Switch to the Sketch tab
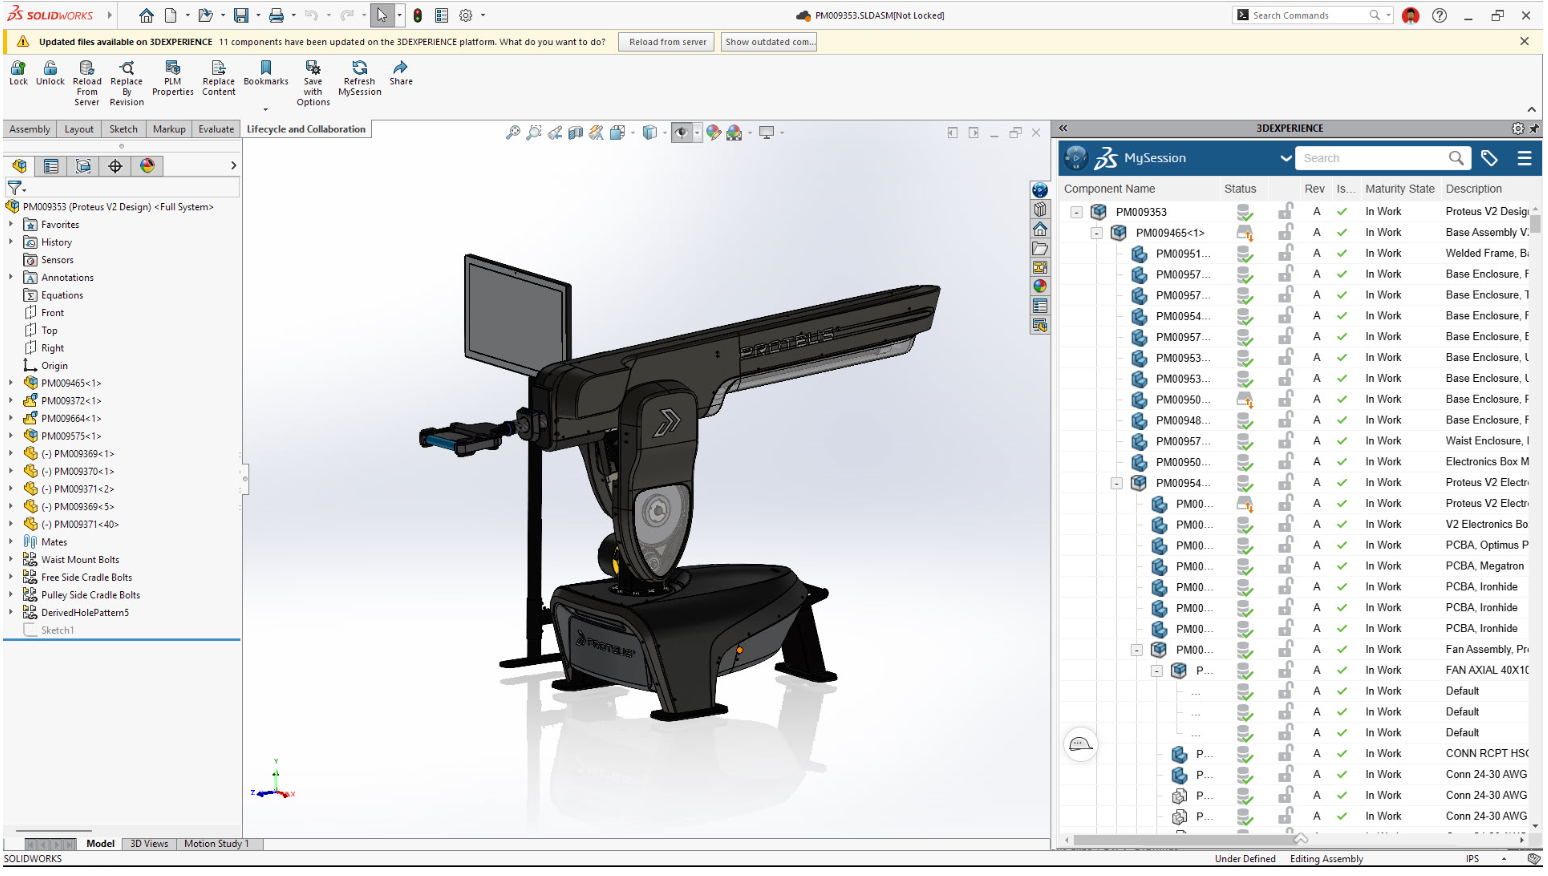 point(124,129)
